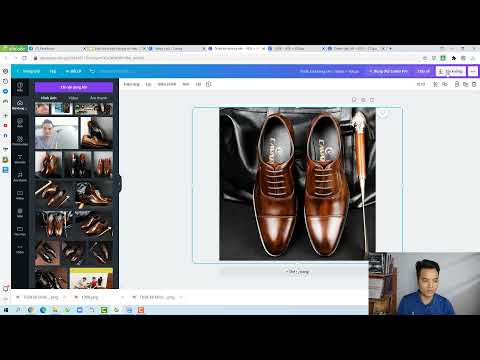The width and height of the screenshot is (480, 360).
Task: Click the lock element icon
Action: [x=457, y=84]
